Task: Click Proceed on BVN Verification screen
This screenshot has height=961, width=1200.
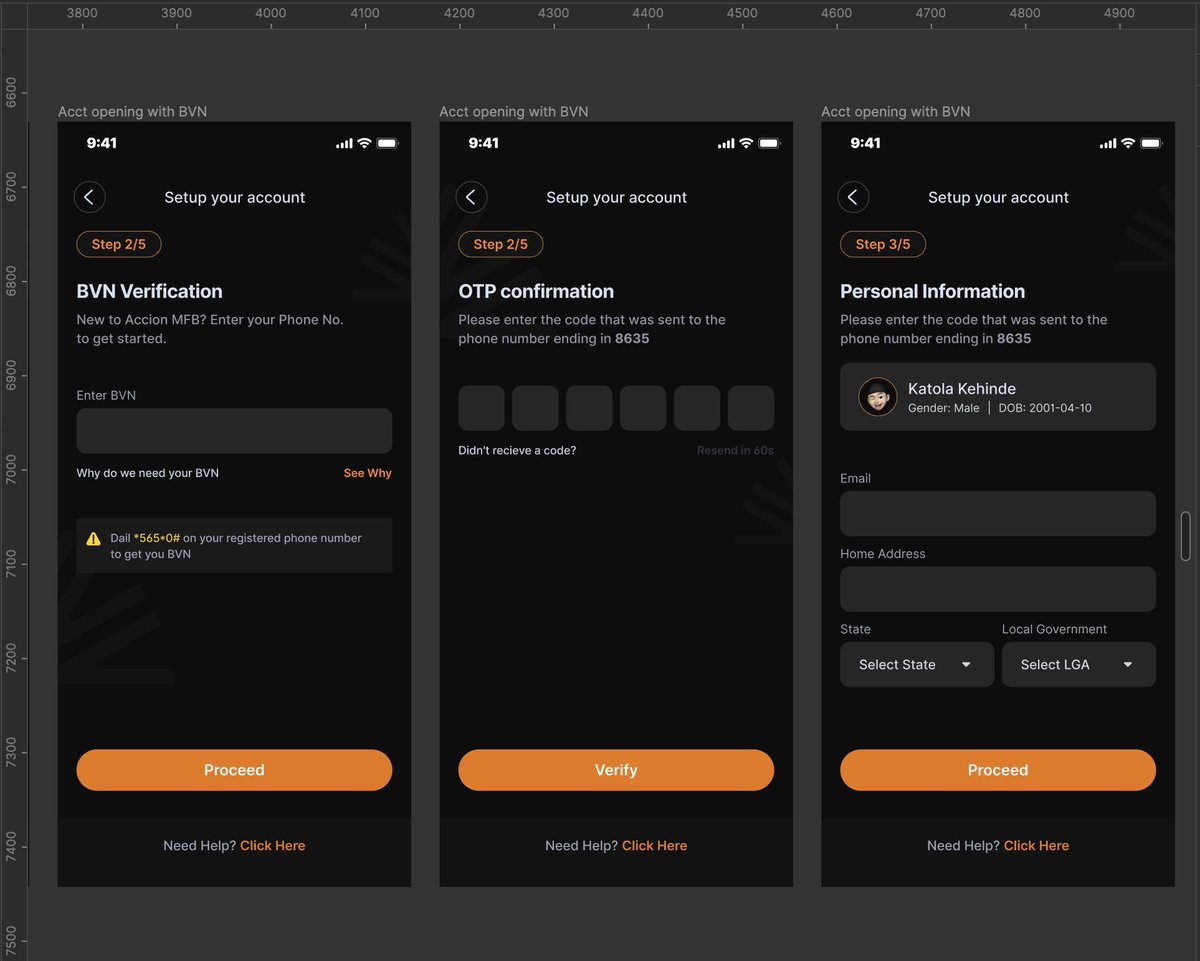Action: click(x=234, y=770)
